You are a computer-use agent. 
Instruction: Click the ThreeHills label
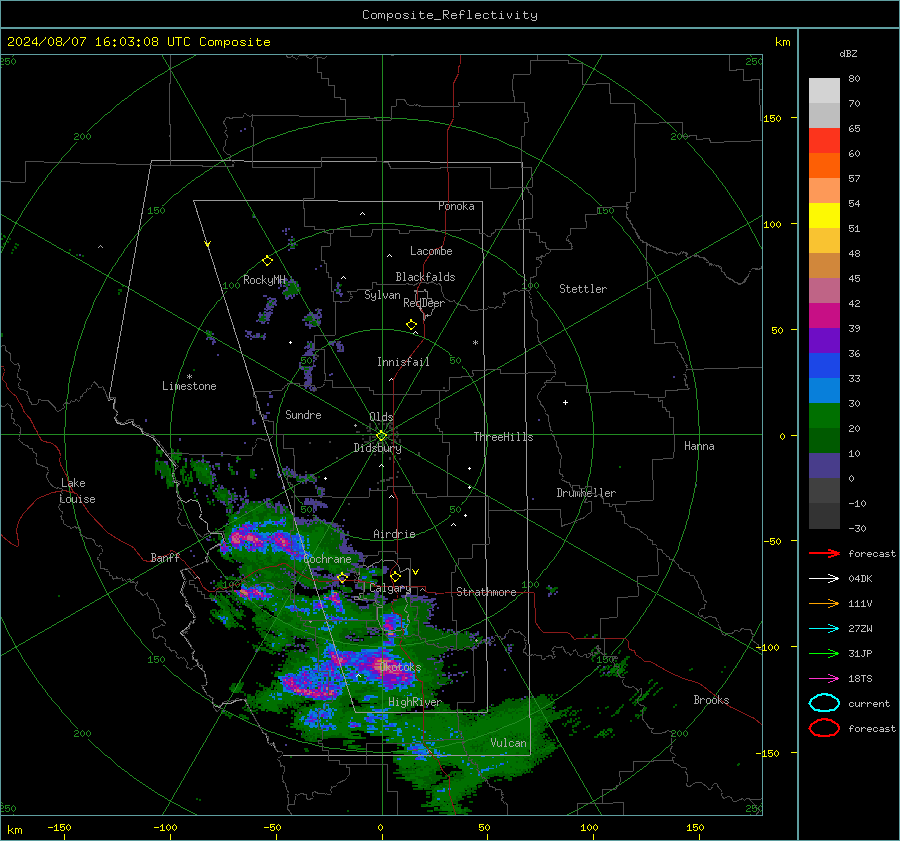click(503, 437)
